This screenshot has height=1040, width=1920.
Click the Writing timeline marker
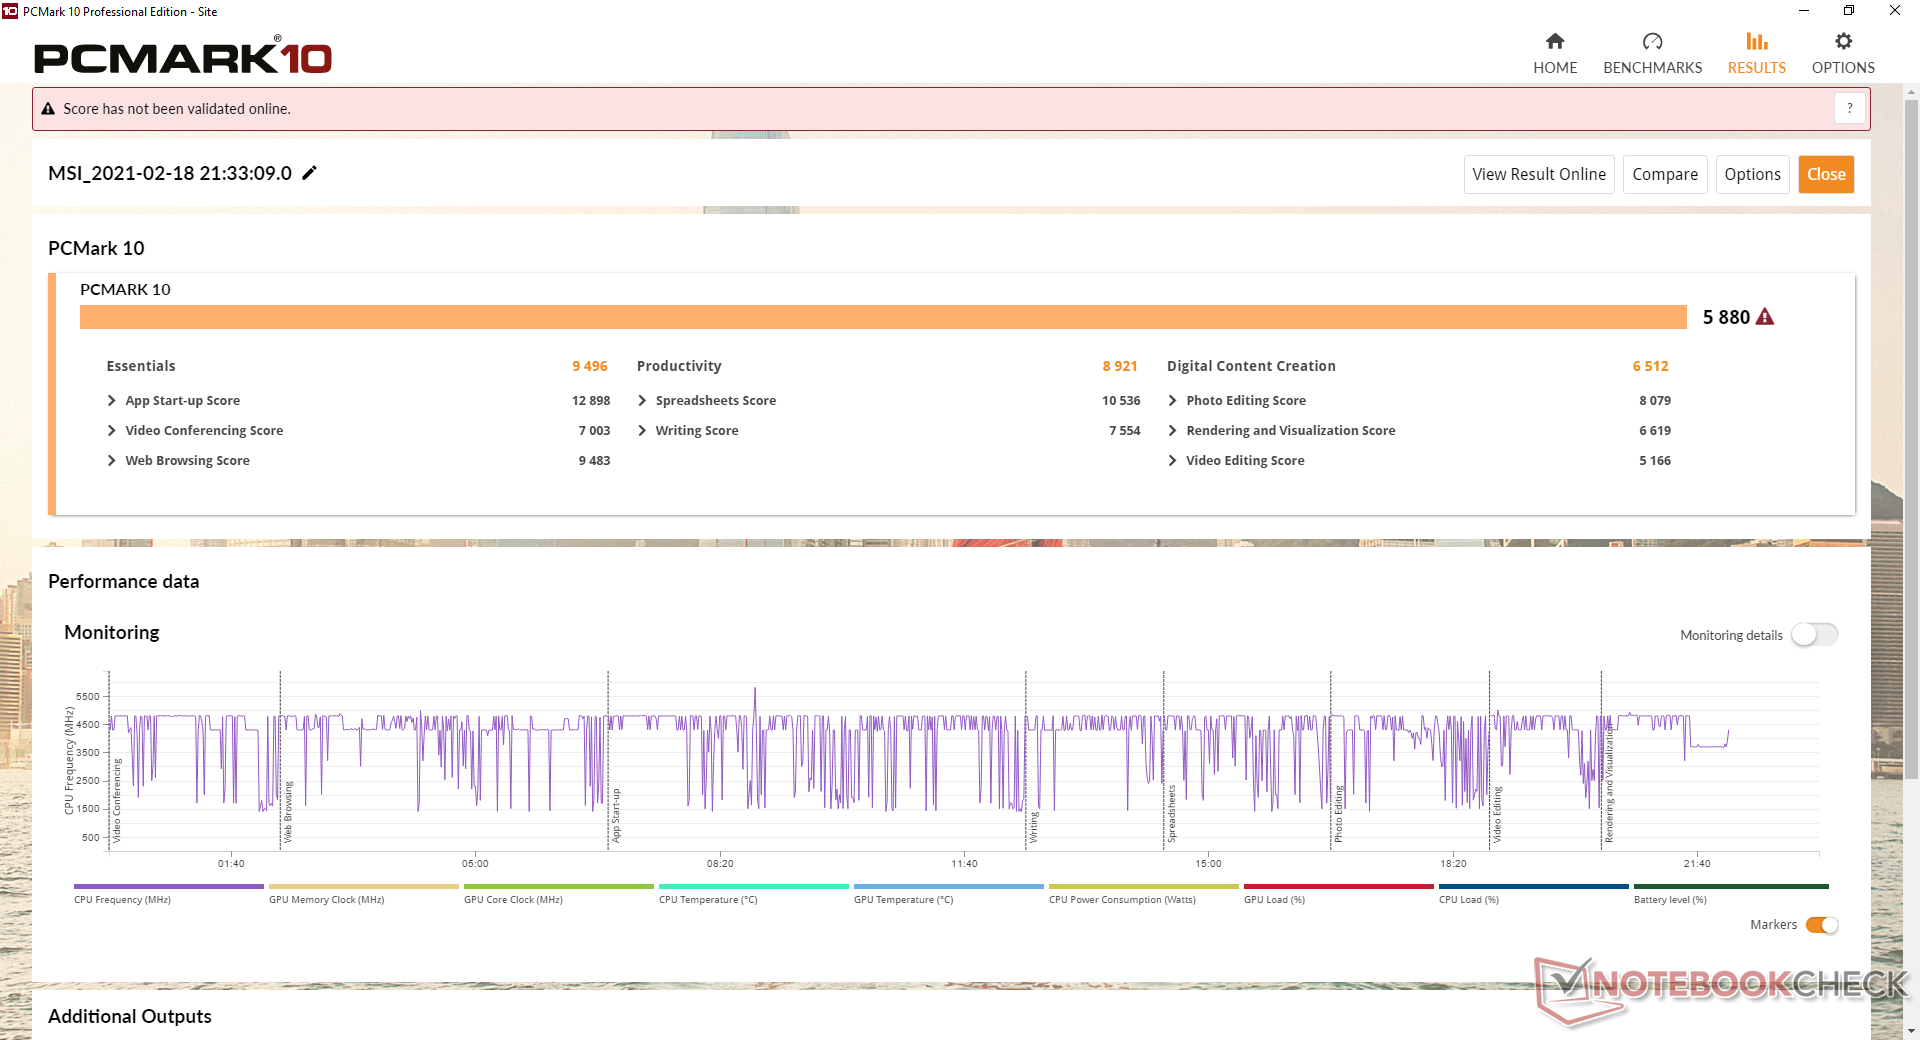pos(1034,827)
